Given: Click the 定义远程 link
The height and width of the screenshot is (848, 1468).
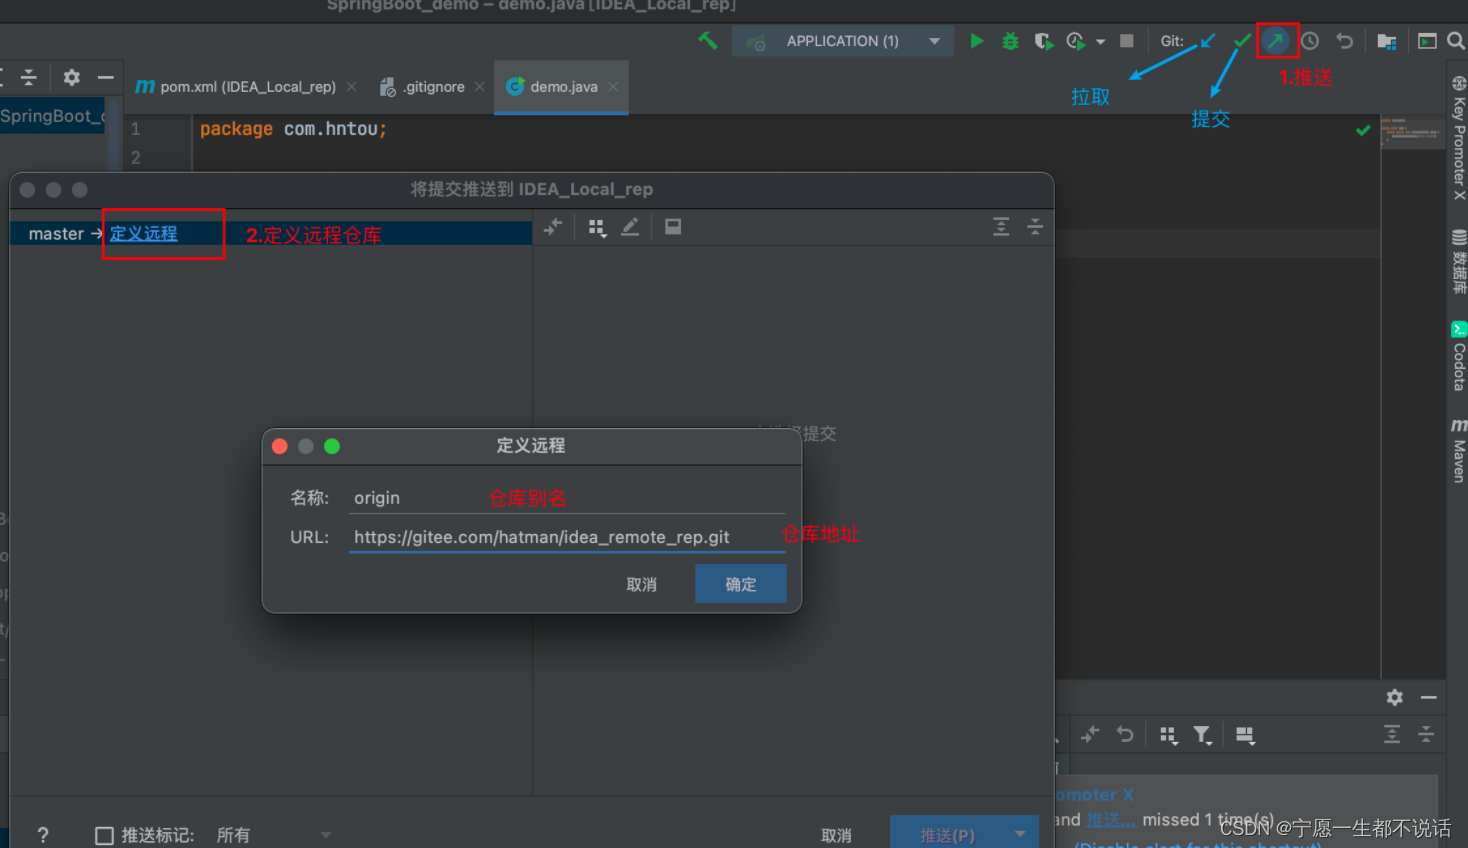Looking at the screenshot, I should 144,234.
